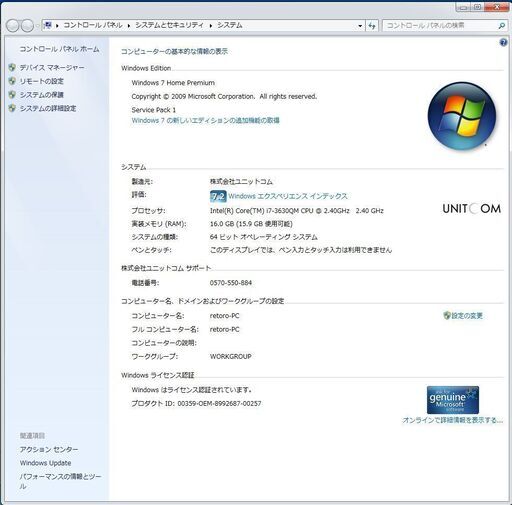Click the Copyright 2009 Microsoft Corporation text
Image resolution: width=512 pixels, height=505 pixels.
pos(224,97)
